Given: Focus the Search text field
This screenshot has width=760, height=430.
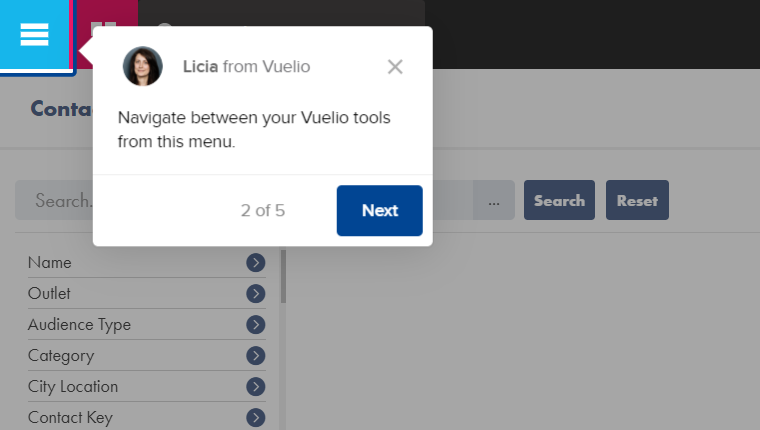Looking at the screenshot, I should tap(54, 200).
